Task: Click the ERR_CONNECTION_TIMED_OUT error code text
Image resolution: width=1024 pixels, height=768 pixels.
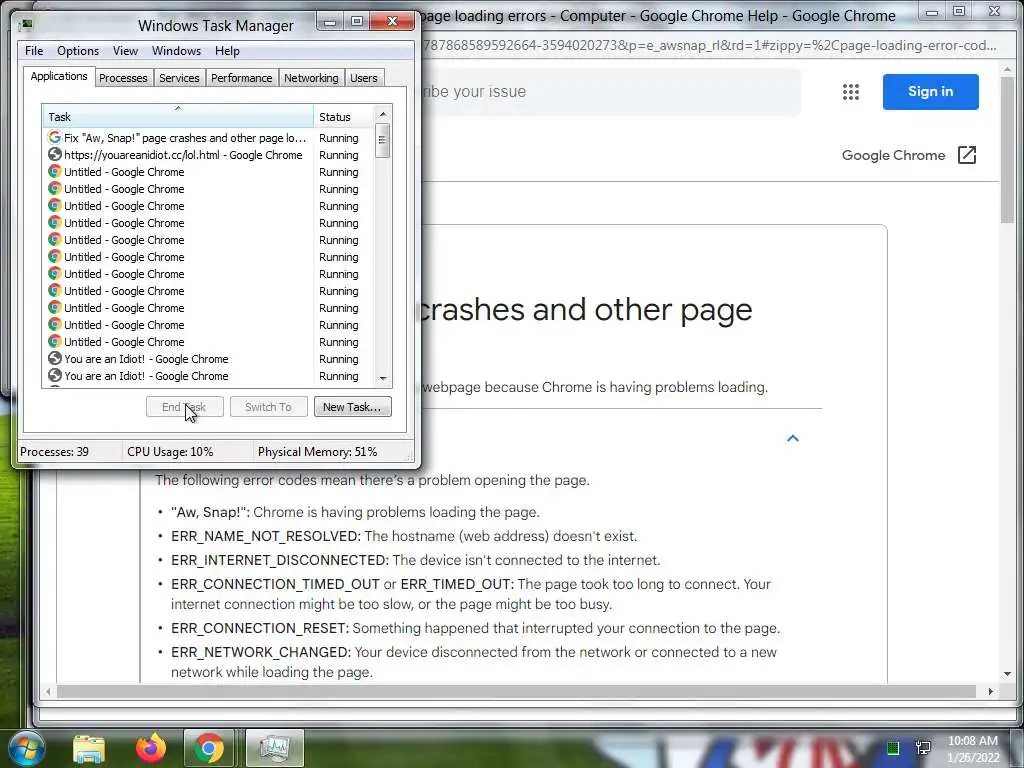Action: [x=275, y=584]
